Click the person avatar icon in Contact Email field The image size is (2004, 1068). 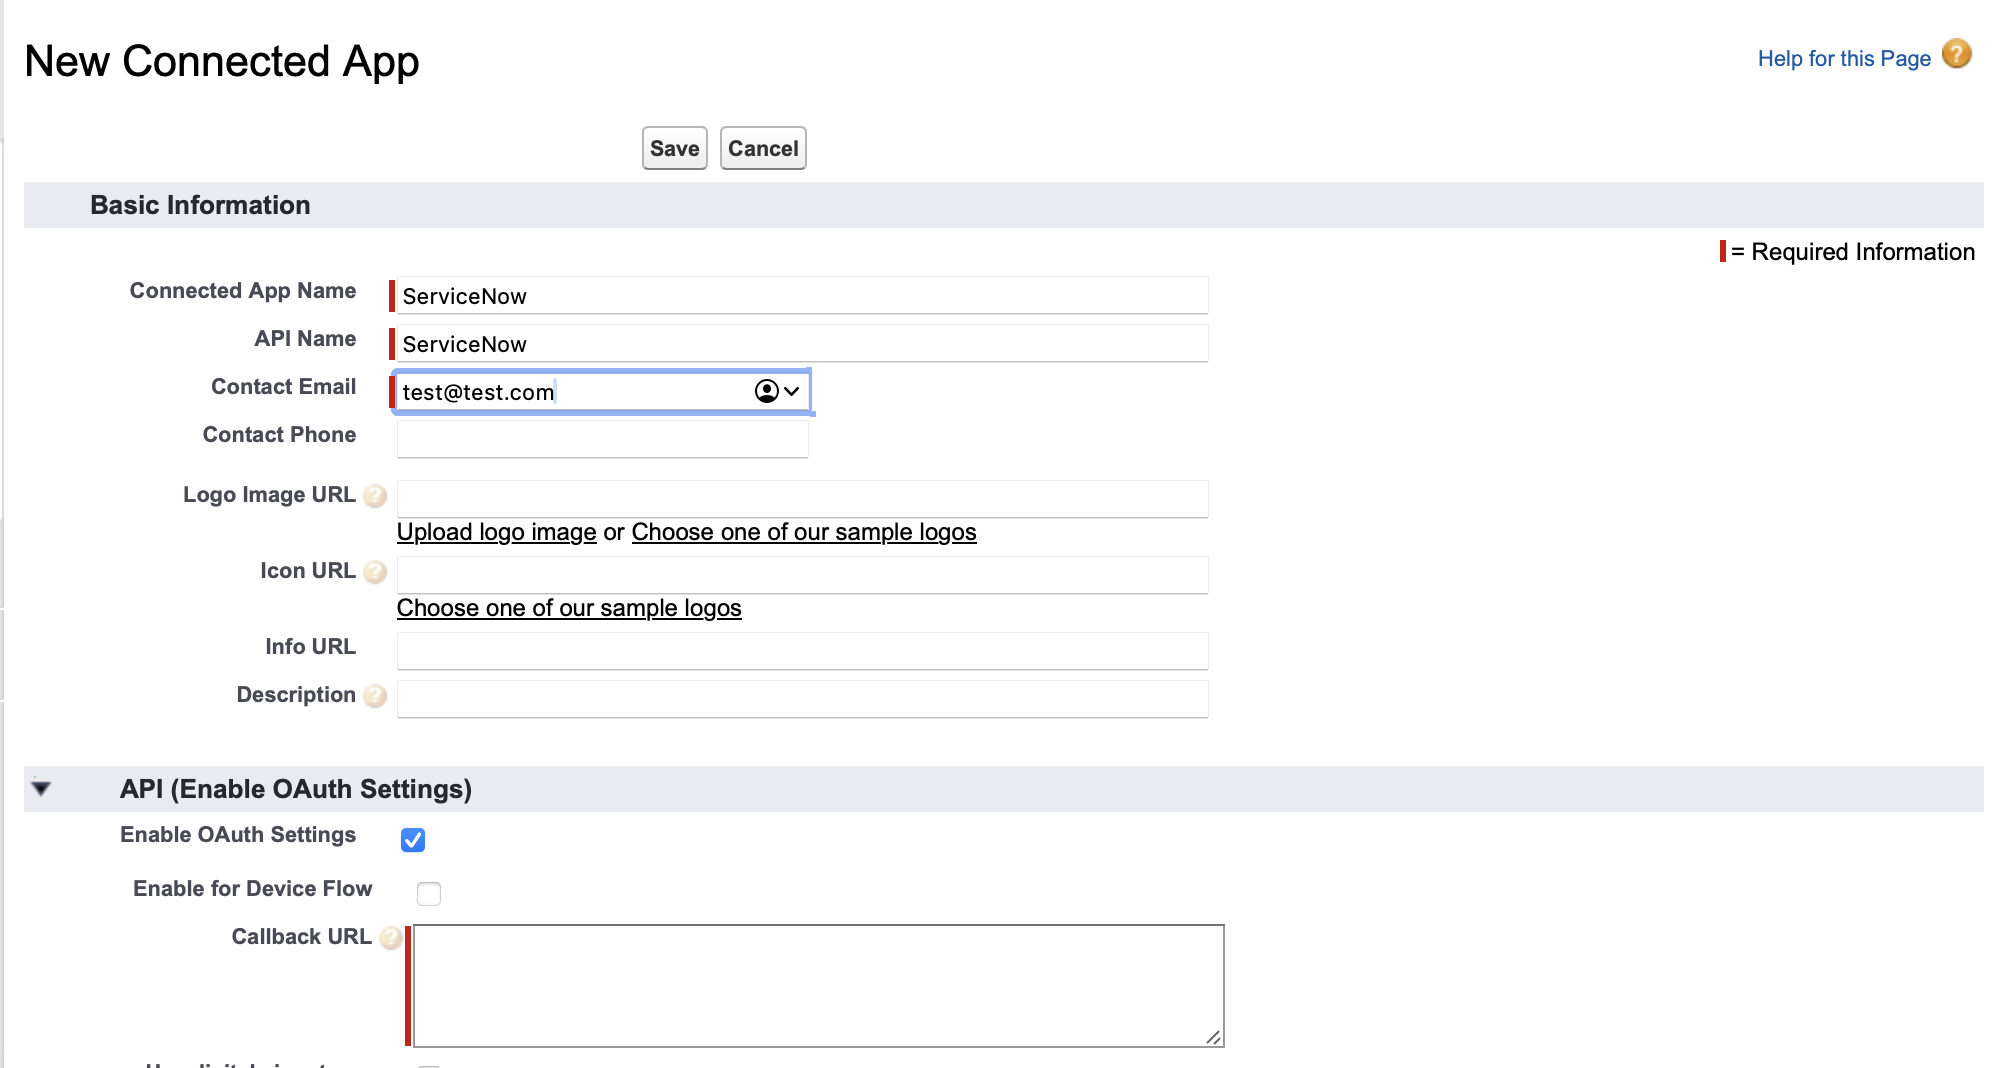tap(767, 392)
